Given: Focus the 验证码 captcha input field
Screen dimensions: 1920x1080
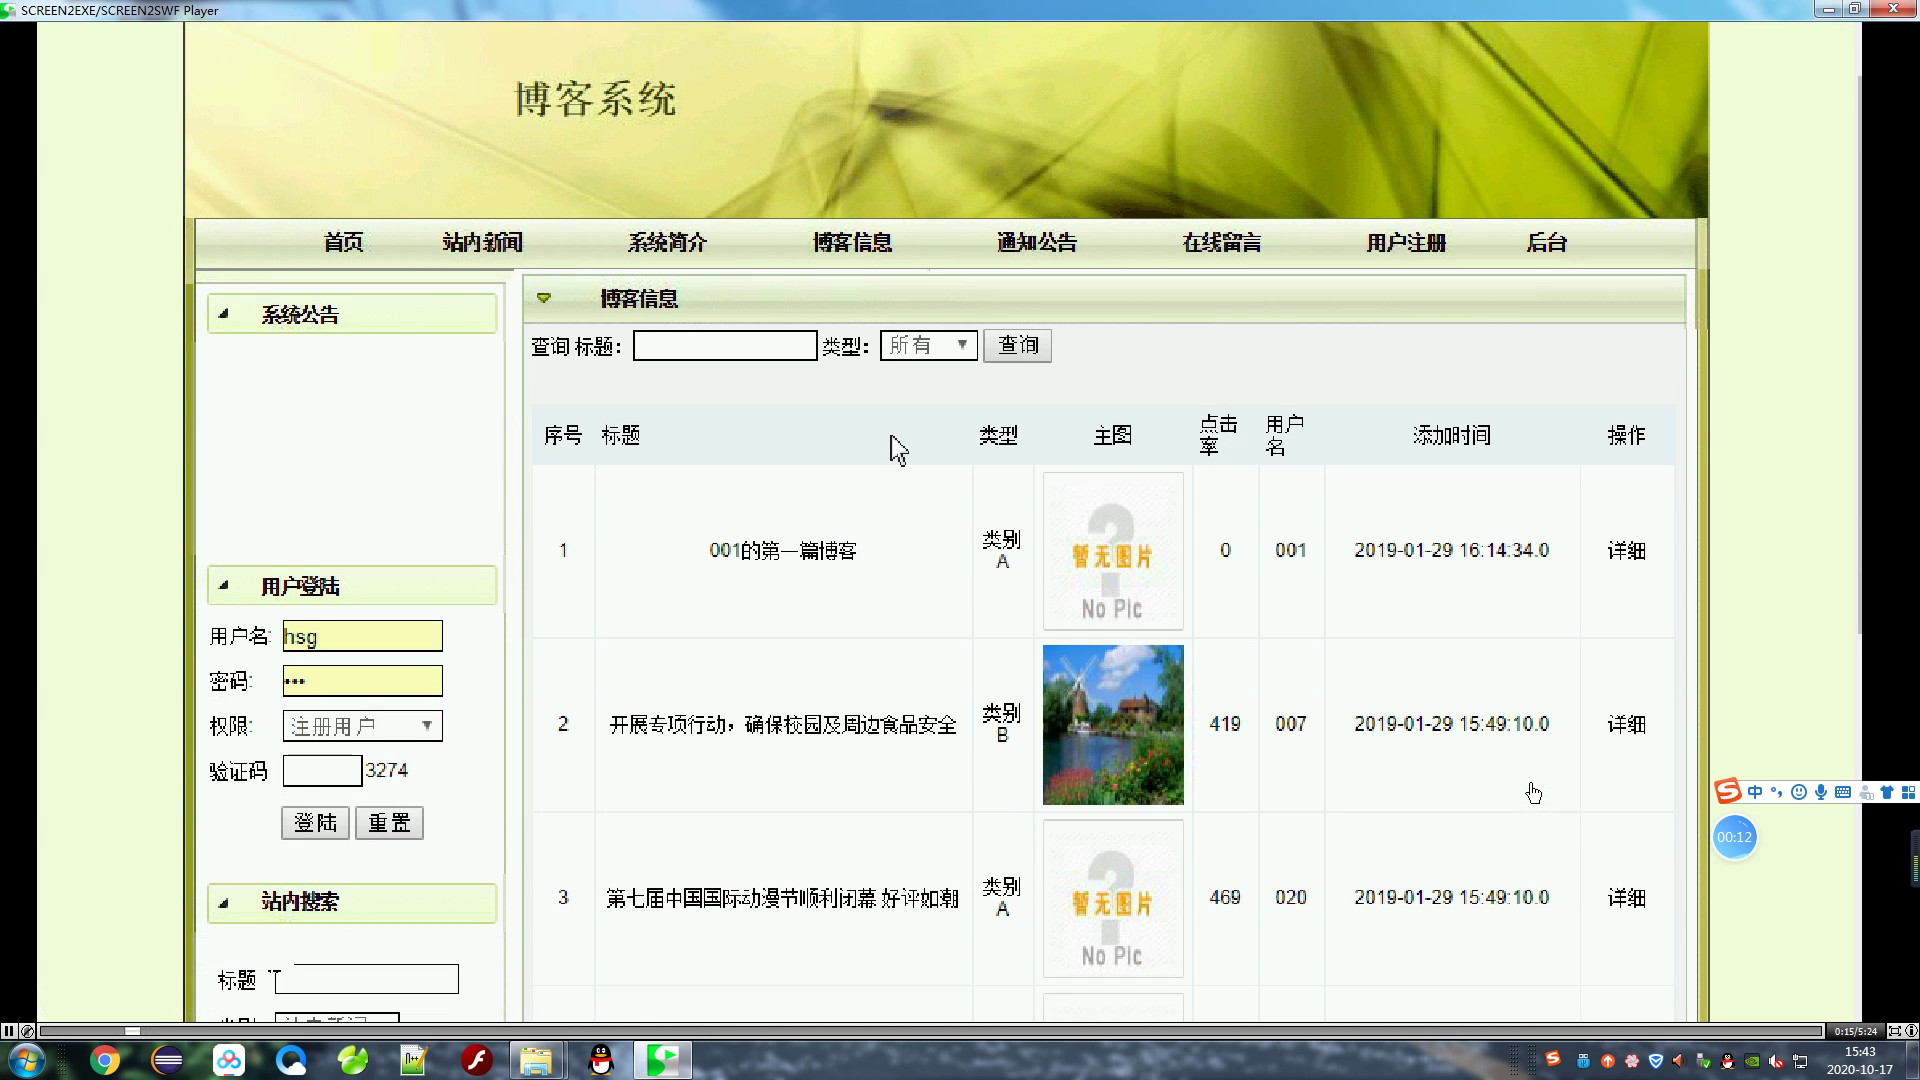Looking at the screenshot, I should coord(322,771).
